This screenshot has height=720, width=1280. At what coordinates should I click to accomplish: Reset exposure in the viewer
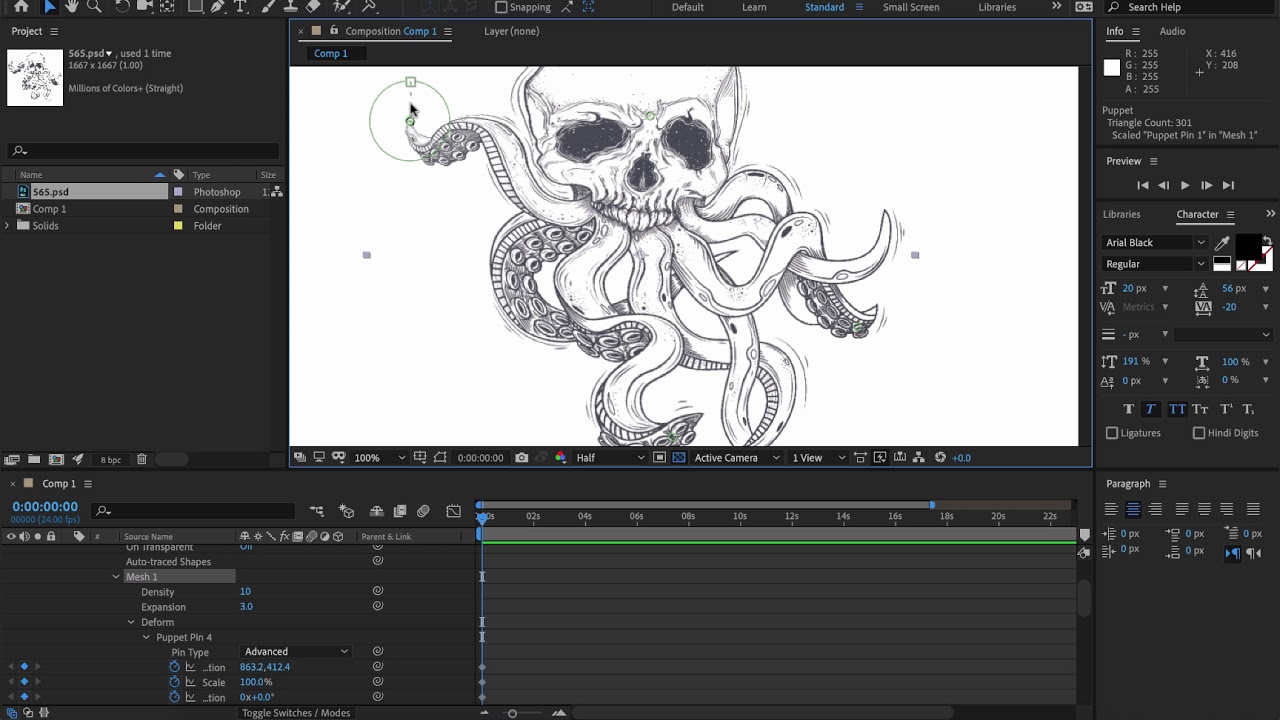pos(940,458)
